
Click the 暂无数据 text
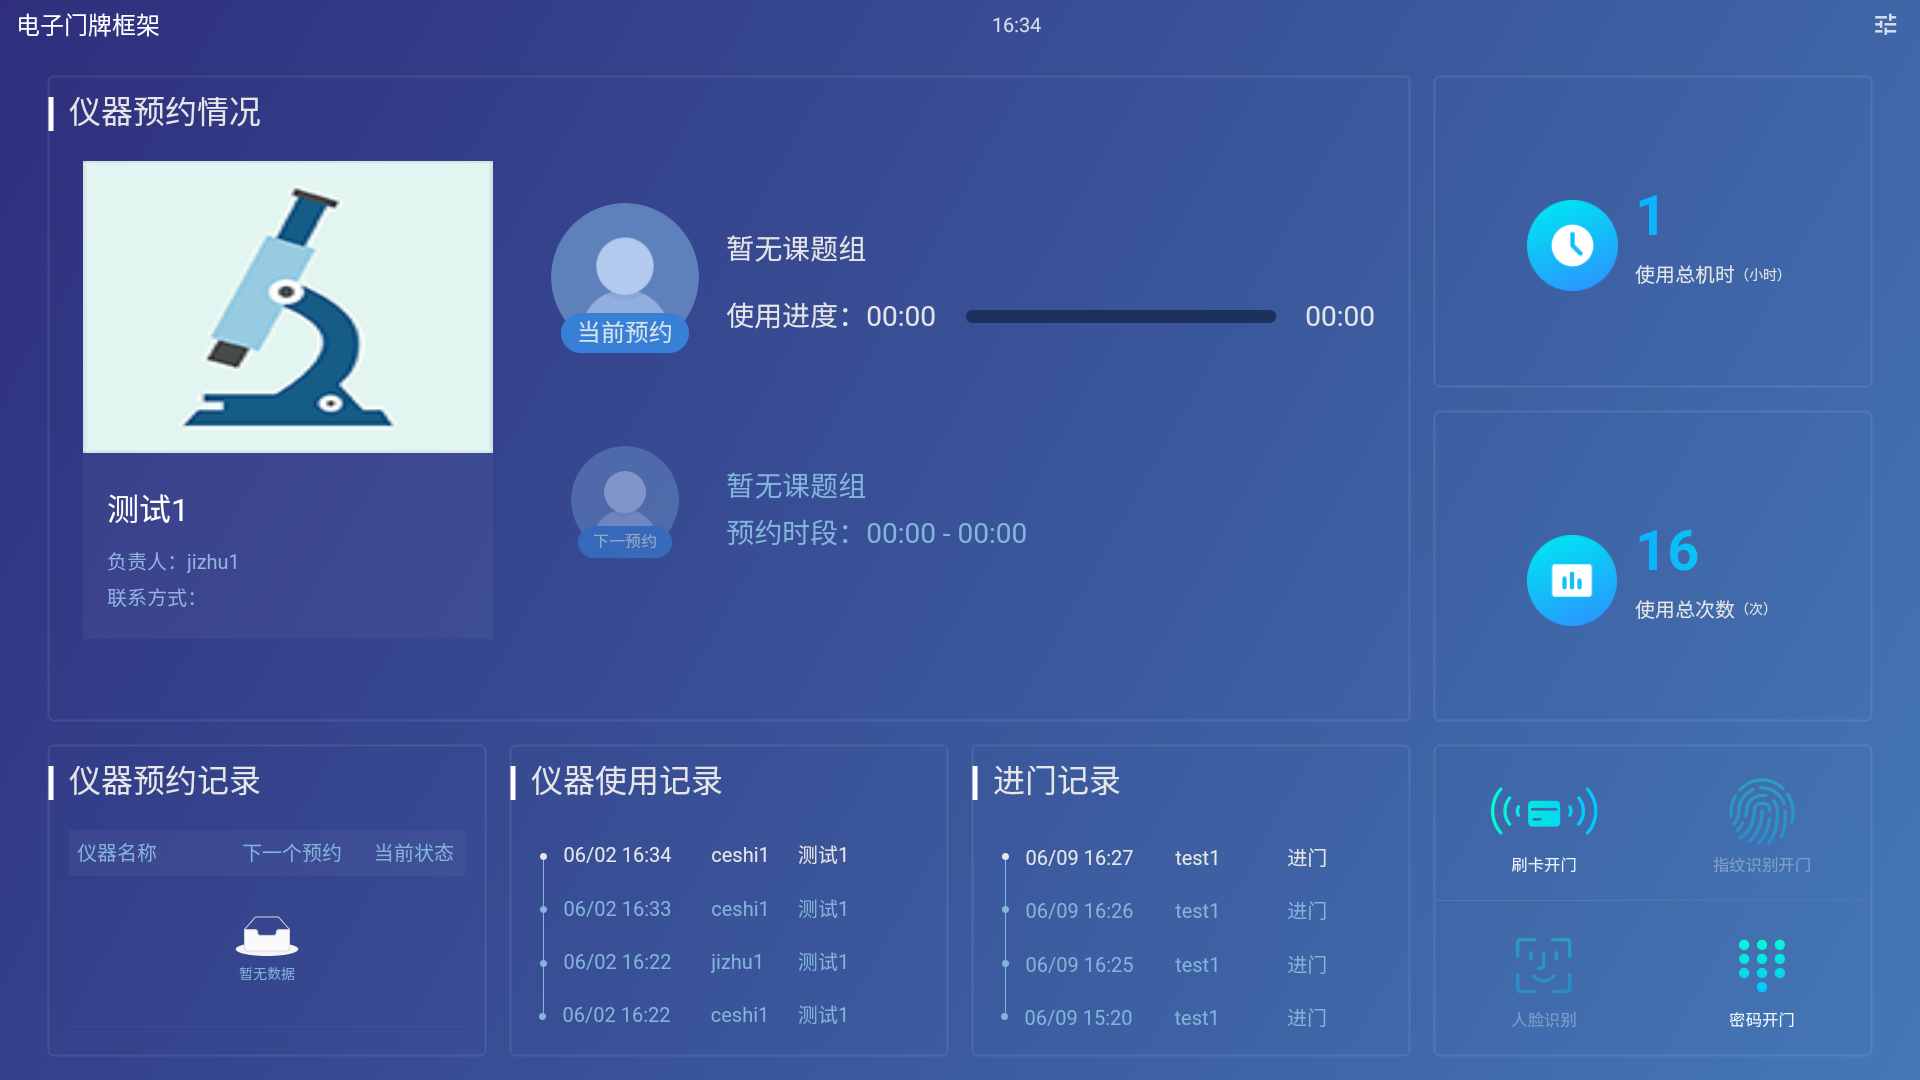[x=267, y=974]
